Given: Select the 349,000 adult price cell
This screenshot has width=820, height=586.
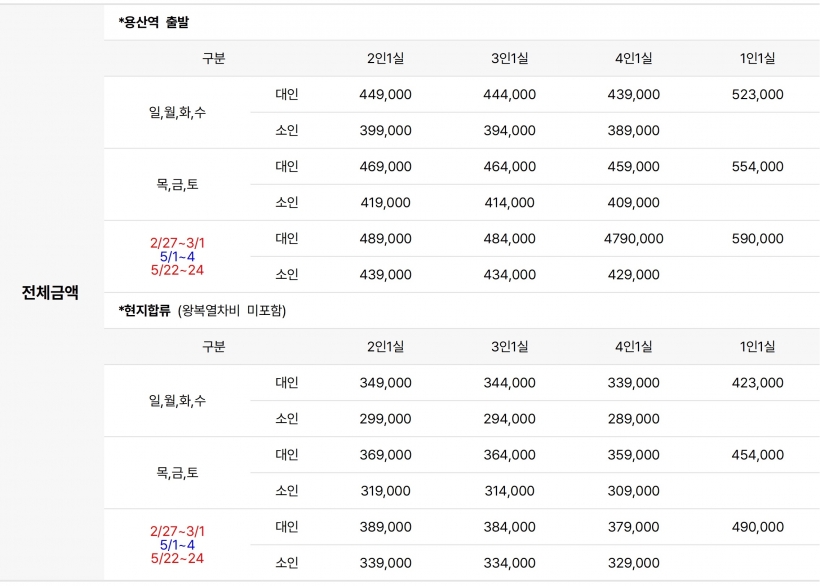Looking at the screenshot, I should (385, 383).
